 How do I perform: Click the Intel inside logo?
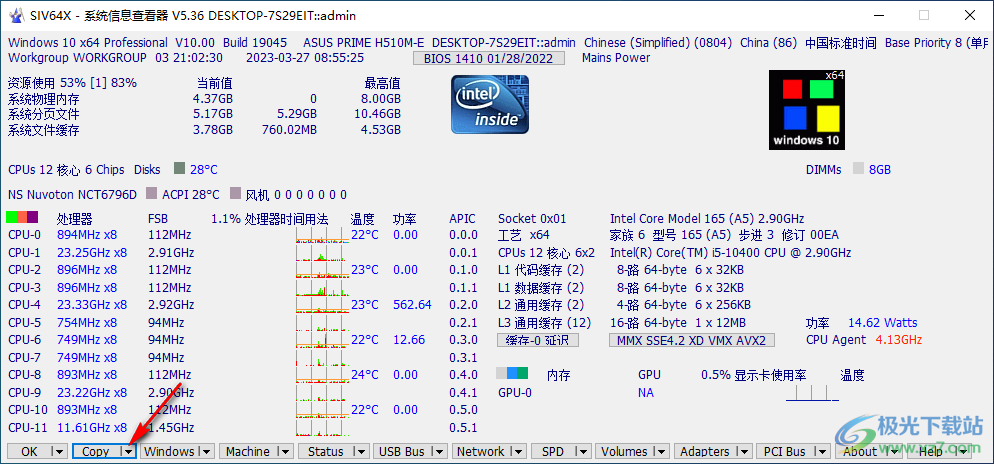[489, 105]
